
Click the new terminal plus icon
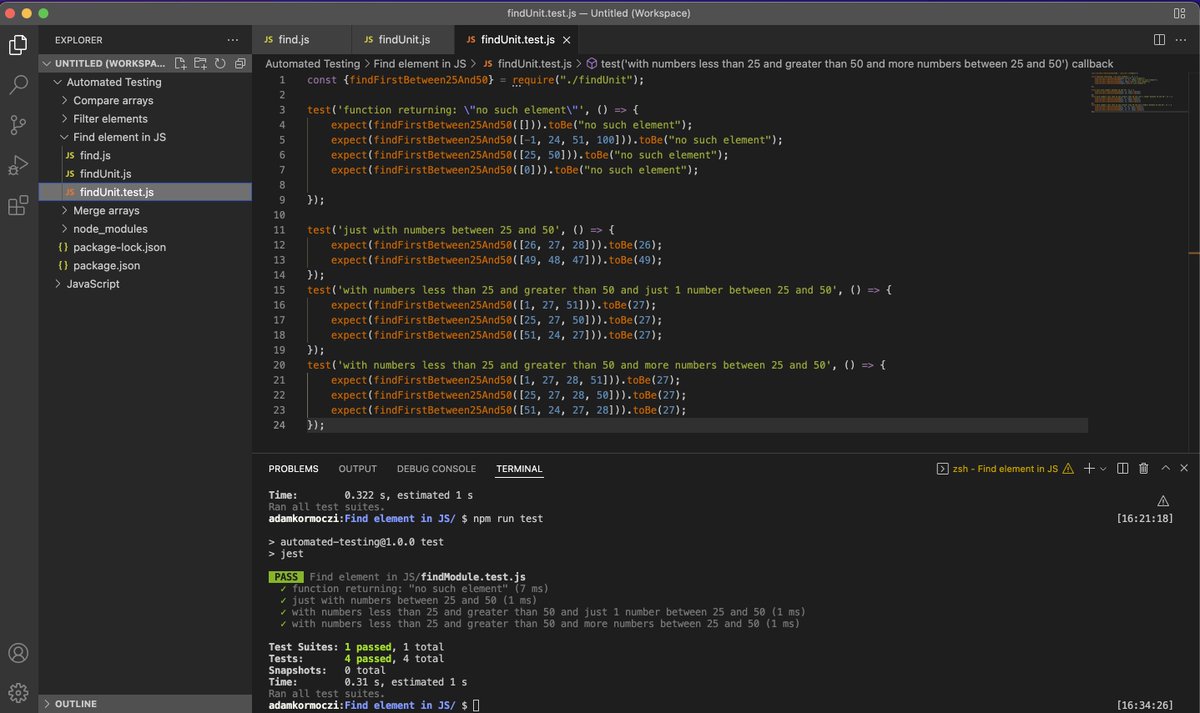(x=1089, y=468)
